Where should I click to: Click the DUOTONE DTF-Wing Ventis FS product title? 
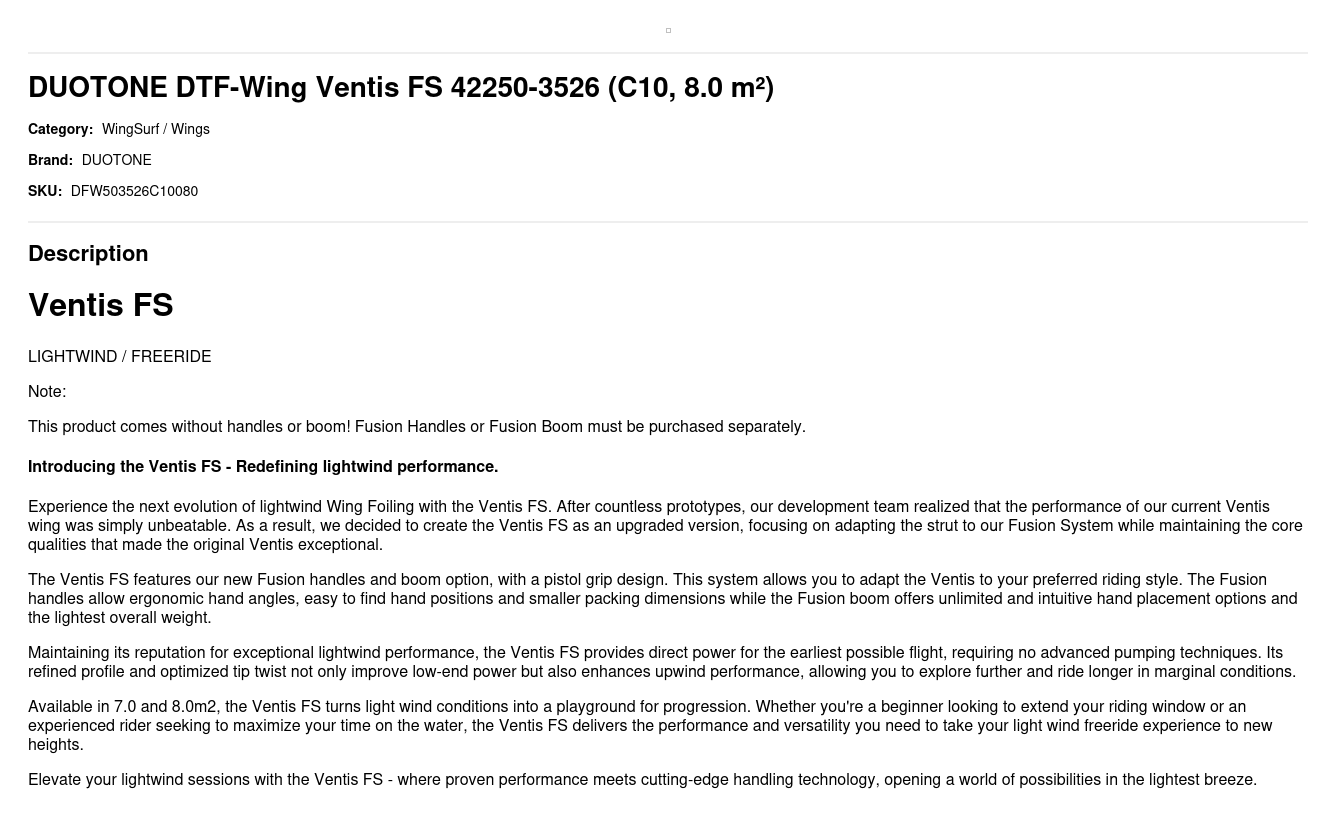click(400, 88)
